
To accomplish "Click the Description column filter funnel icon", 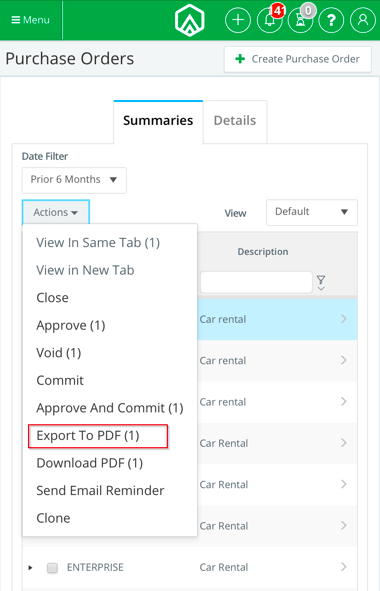I will tap(321, 282).
